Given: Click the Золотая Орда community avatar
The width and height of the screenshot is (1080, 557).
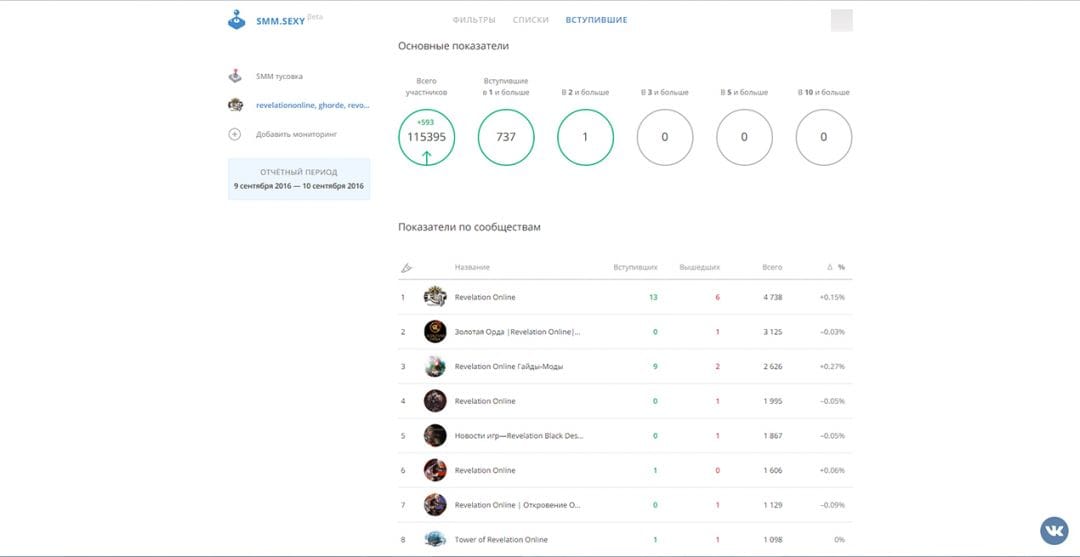Looking at the screenshot, I should [435, 331].
